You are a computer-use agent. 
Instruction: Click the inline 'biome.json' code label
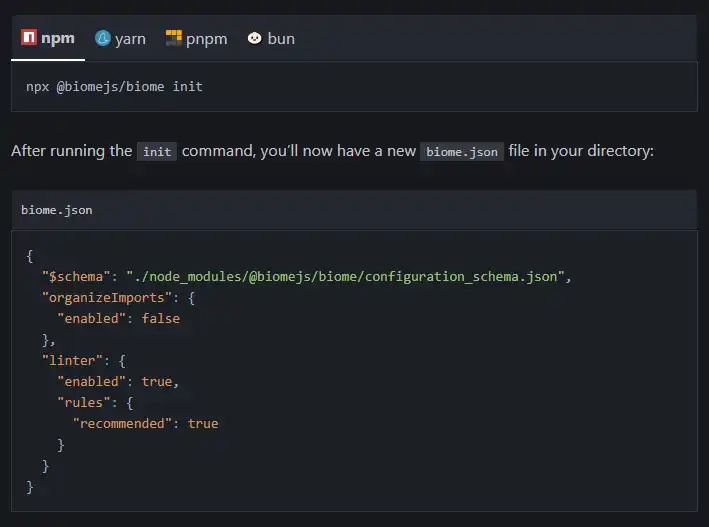[x=462, y=152]
